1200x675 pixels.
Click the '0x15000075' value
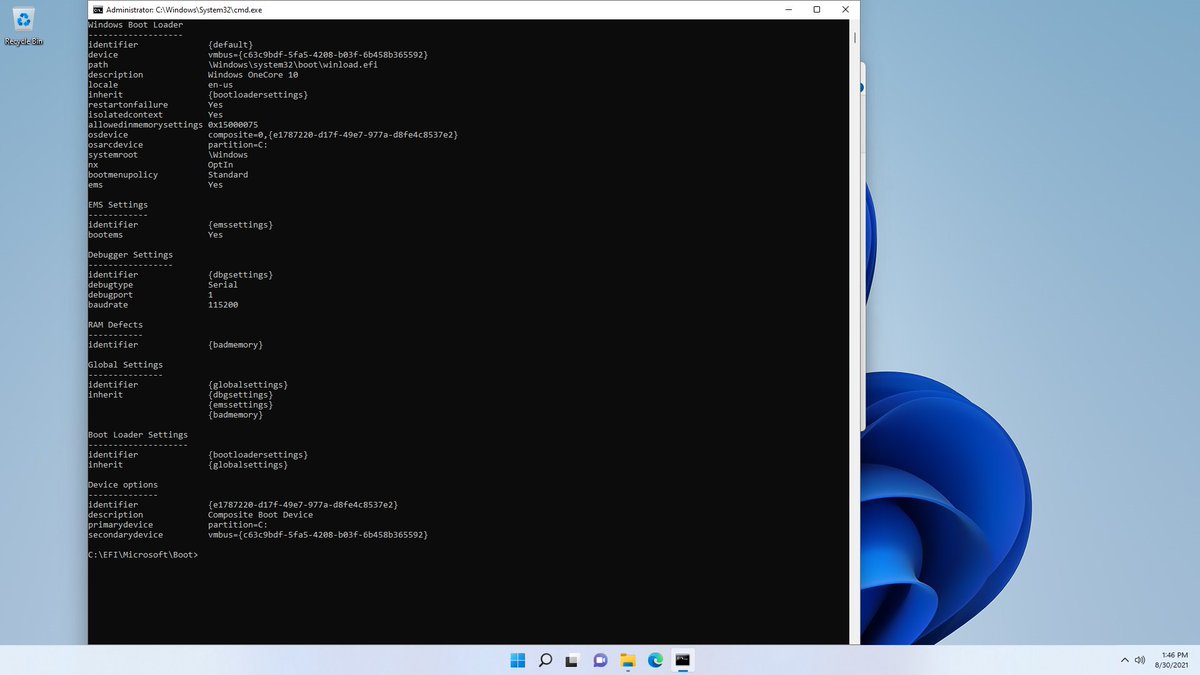233,124
